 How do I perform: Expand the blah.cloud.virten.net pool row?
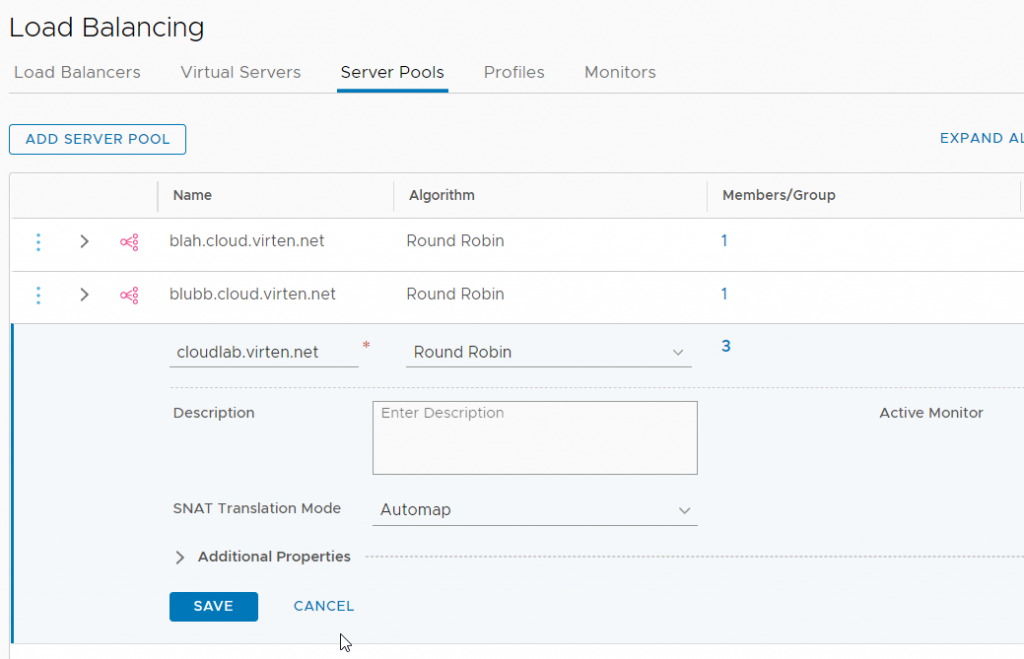(84, 241)
